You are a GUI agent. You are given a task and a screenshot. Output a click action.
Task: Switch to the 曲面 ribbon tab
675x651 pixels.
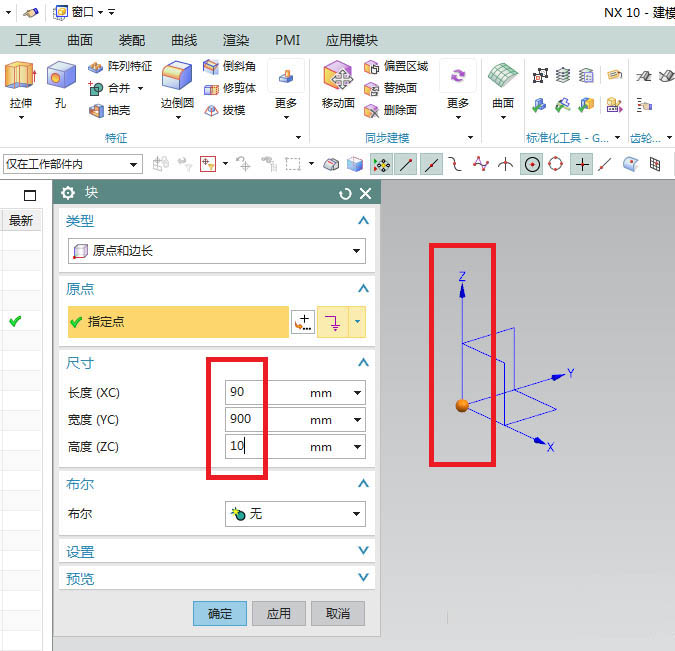(x=80, y=40)
